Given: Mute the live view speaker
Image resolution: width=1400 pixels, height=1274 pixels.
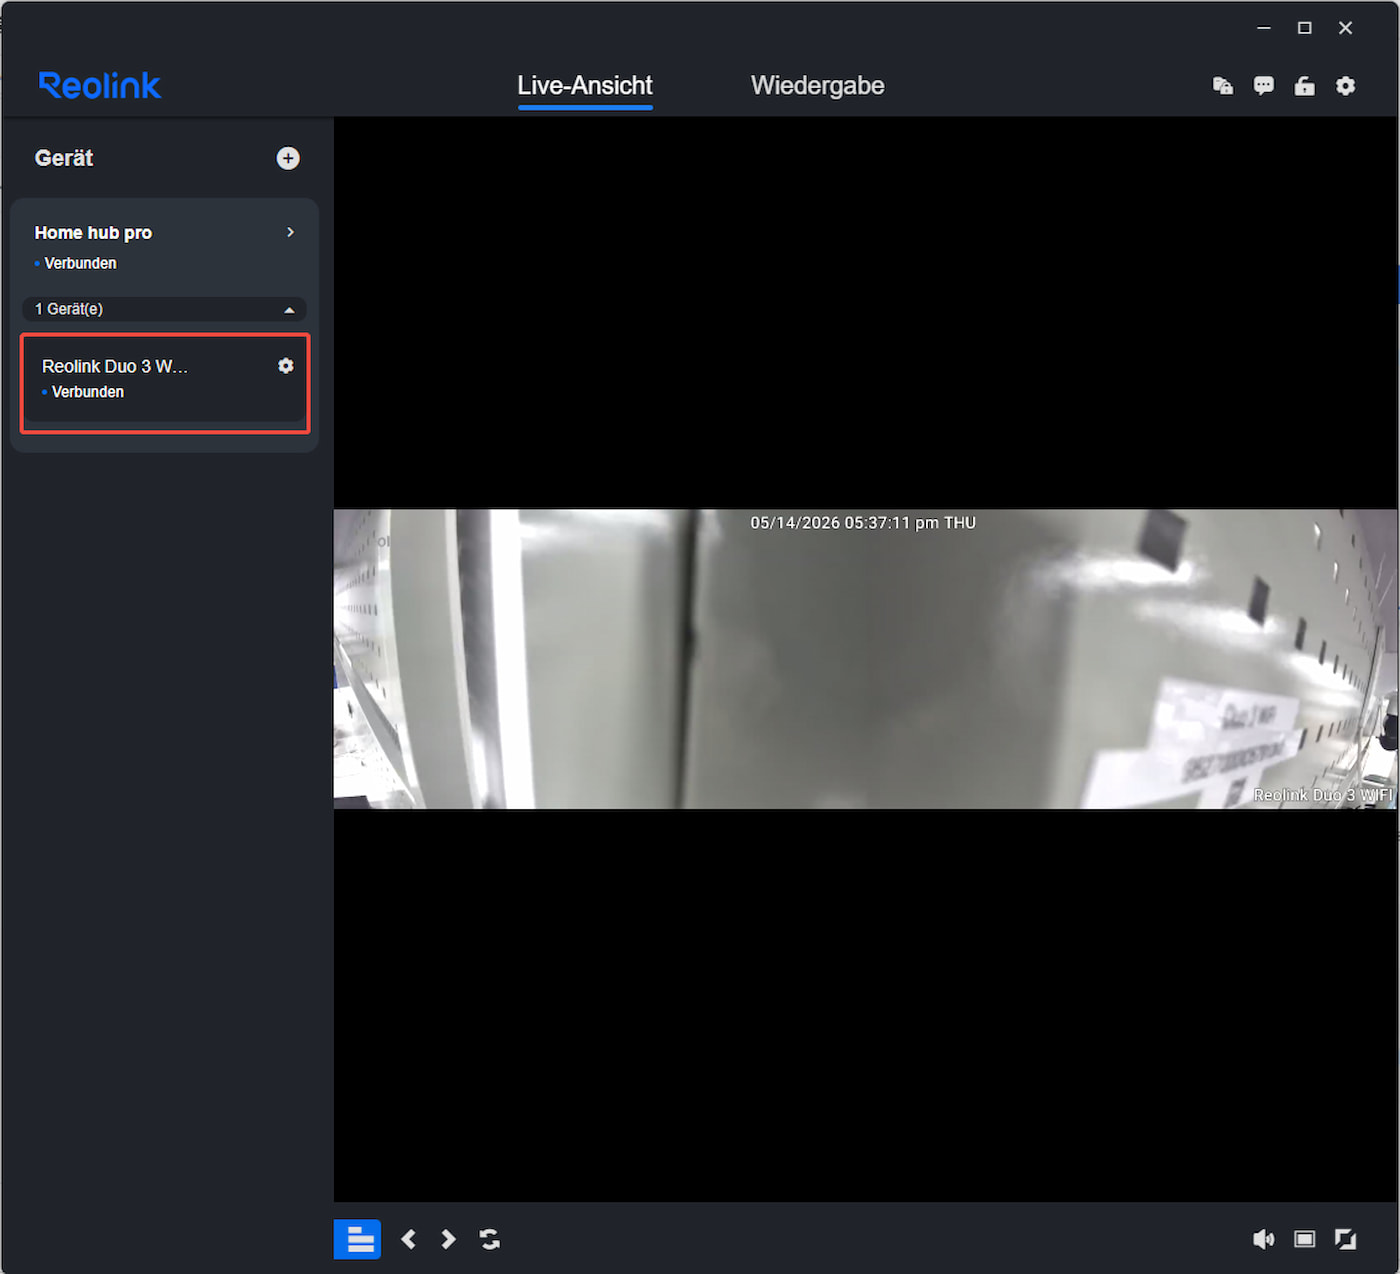Looking at the screenshot, I should coord(1264,1239).
